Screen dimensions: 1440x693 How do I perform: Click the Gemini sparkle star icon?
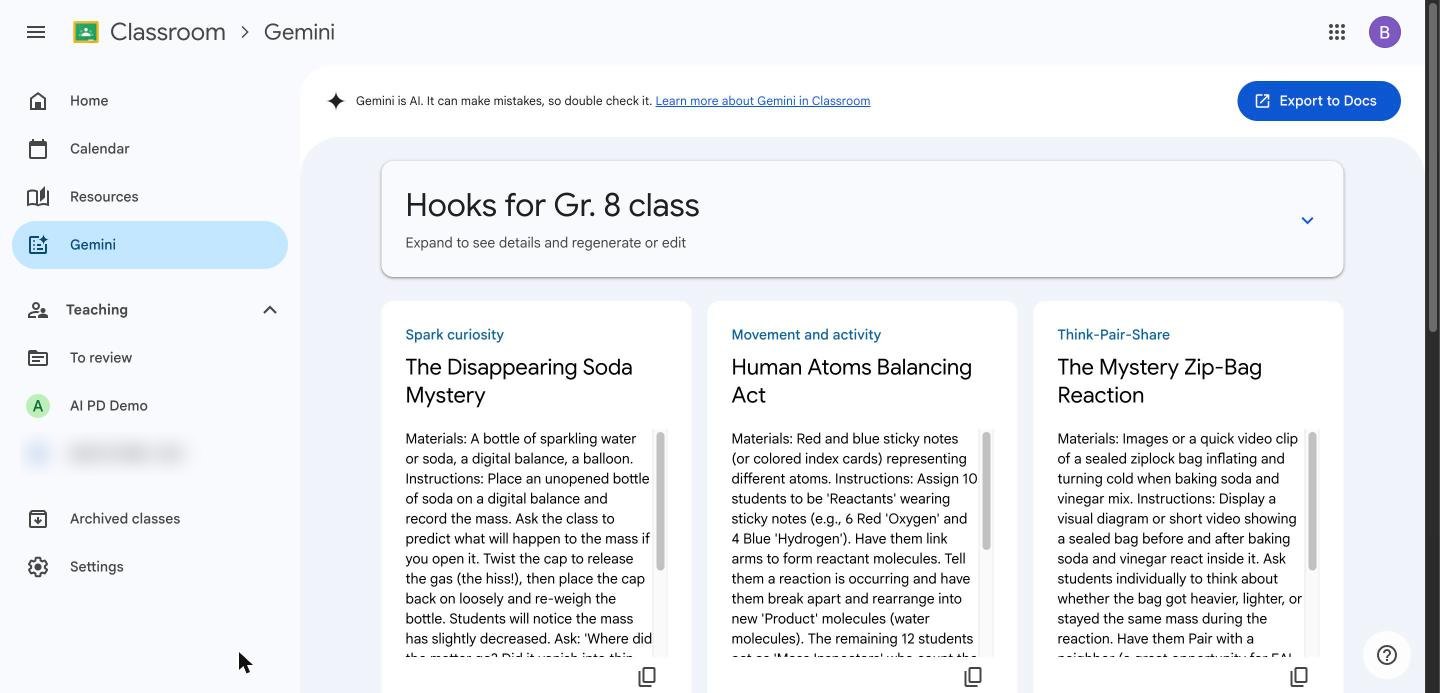tap(336, 101)
